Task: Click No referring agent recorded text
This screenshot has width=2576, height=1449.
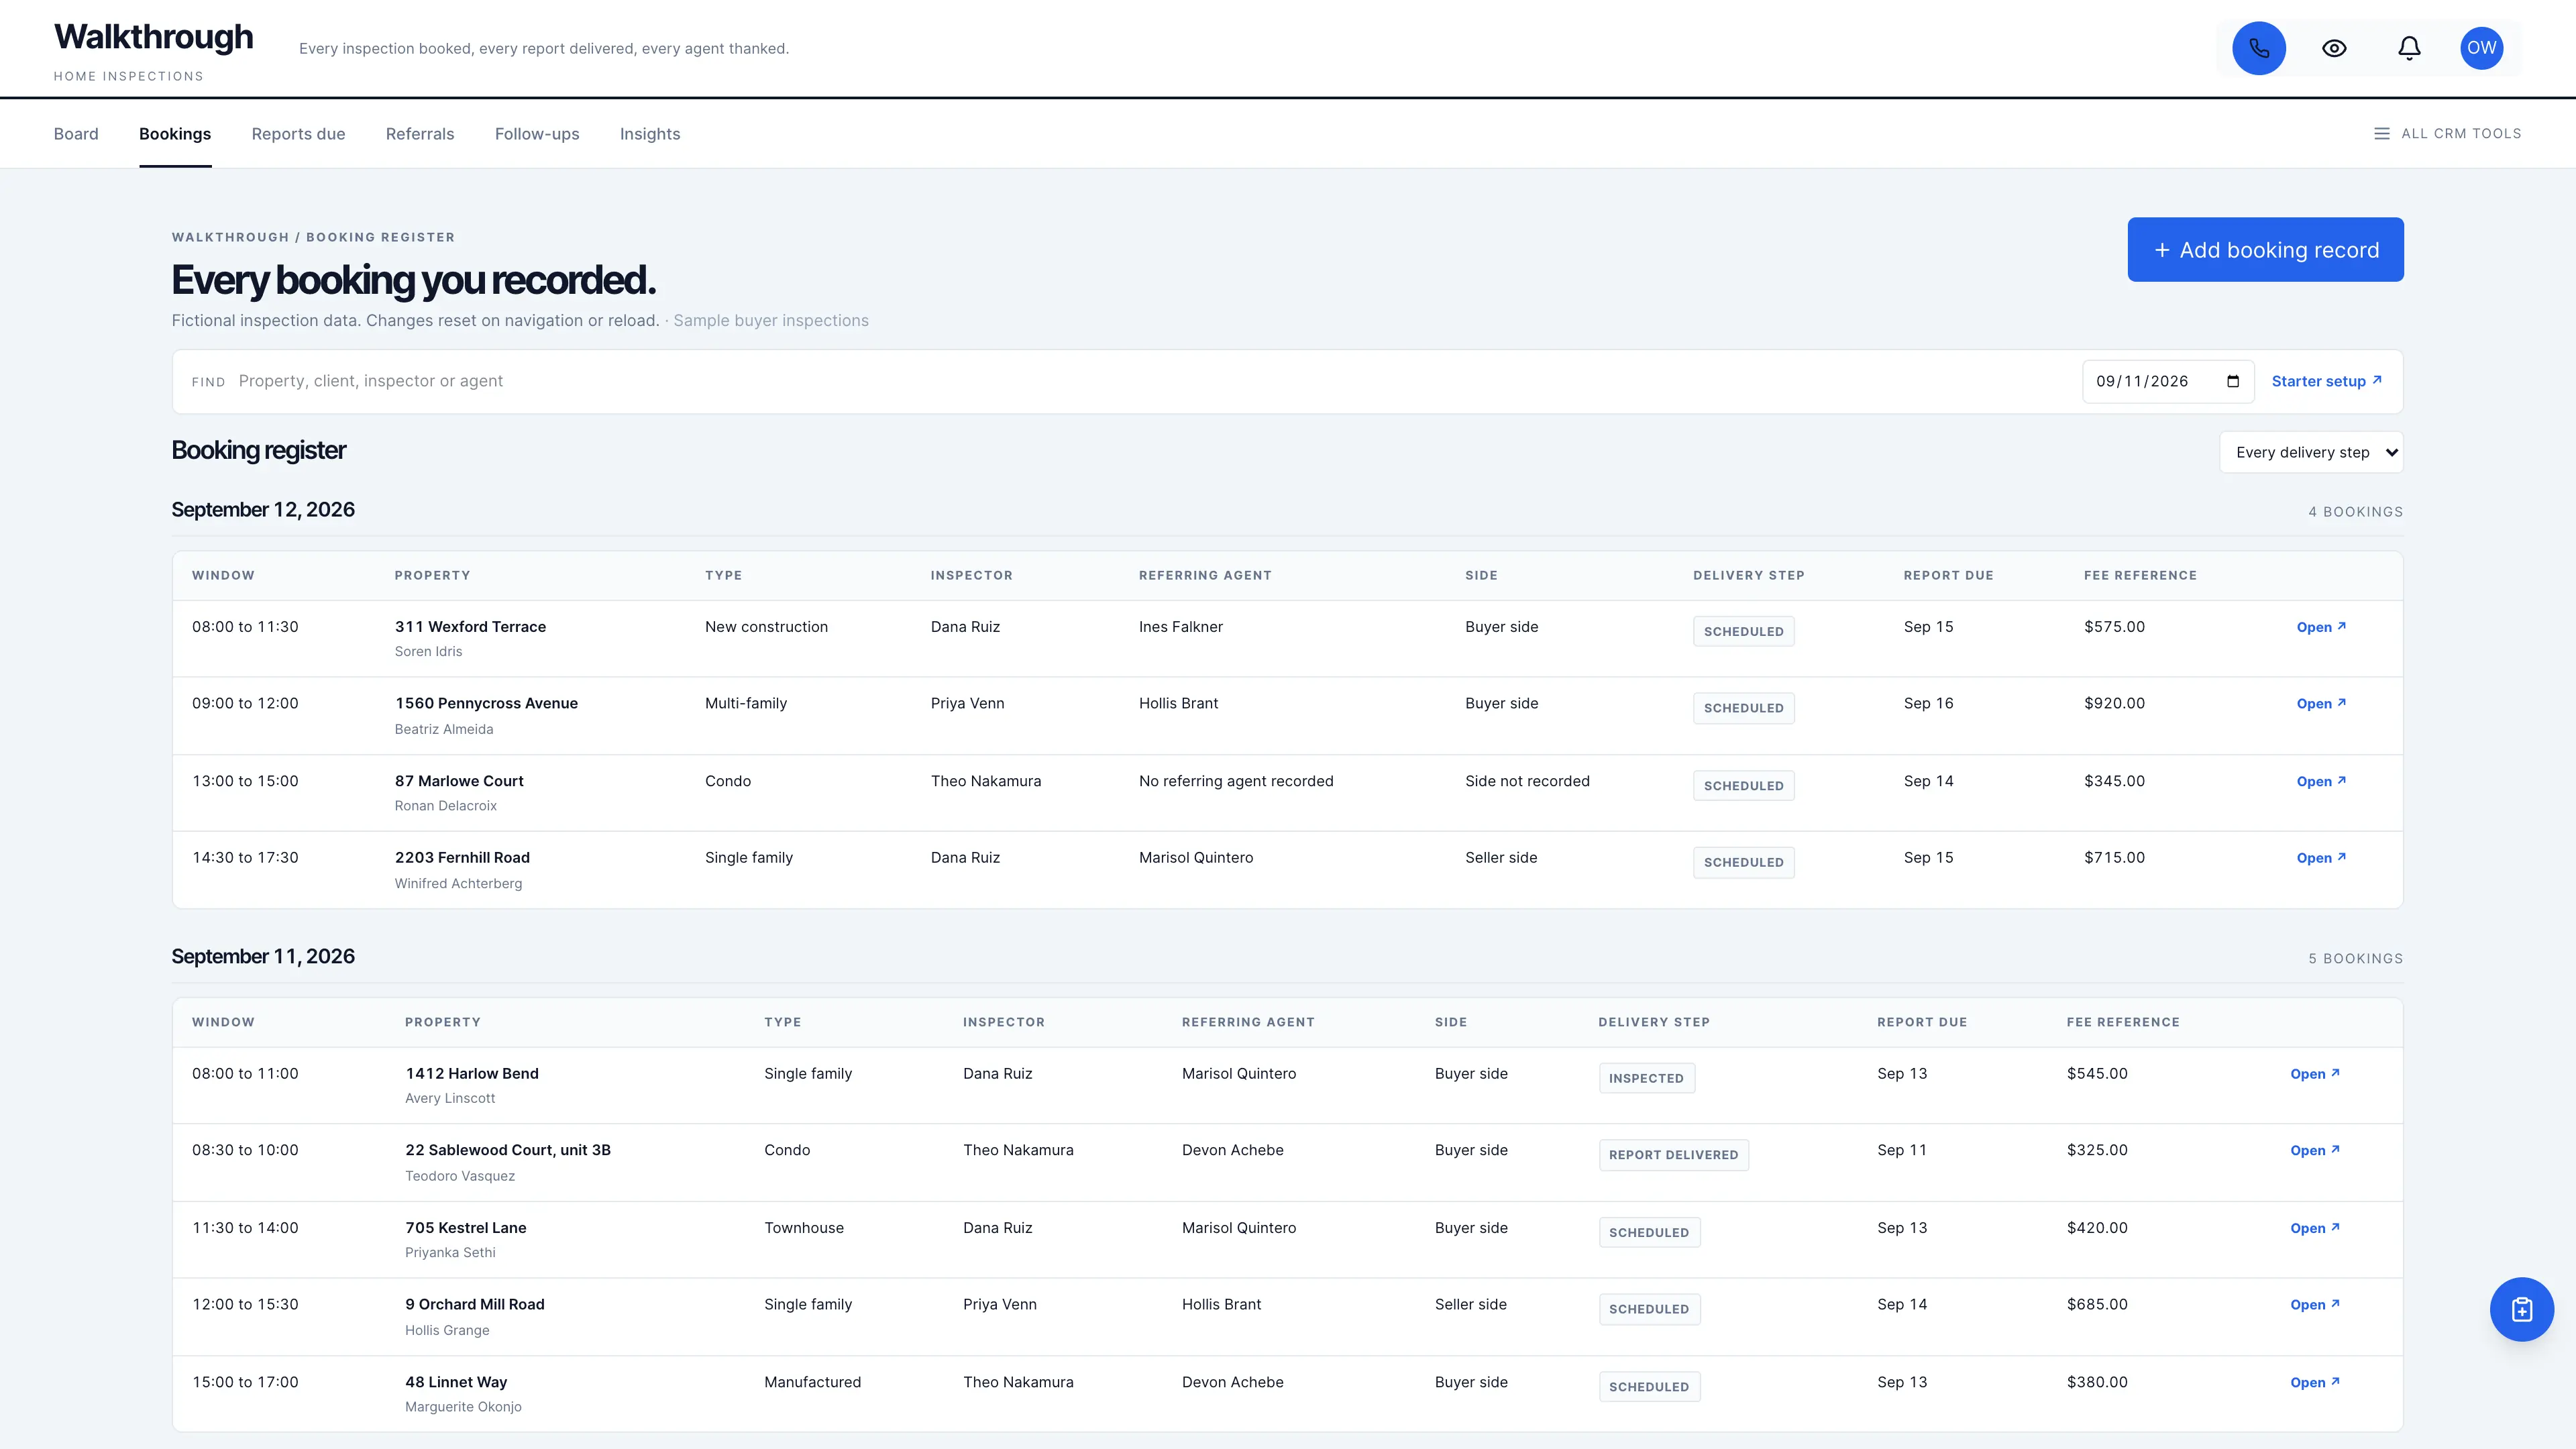Action: point(1236,781)
